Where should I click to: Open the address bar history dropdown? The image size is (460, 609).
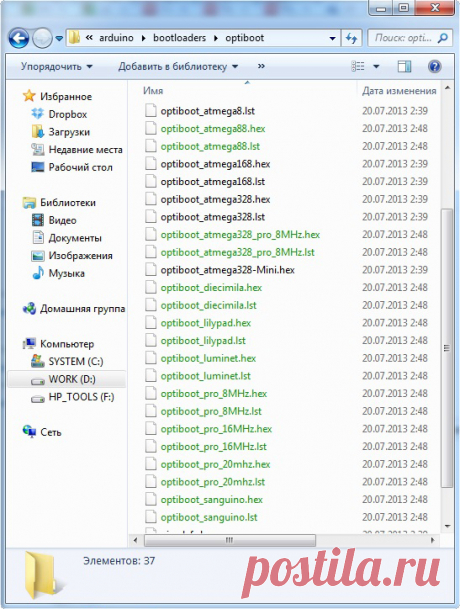(333, 38)
